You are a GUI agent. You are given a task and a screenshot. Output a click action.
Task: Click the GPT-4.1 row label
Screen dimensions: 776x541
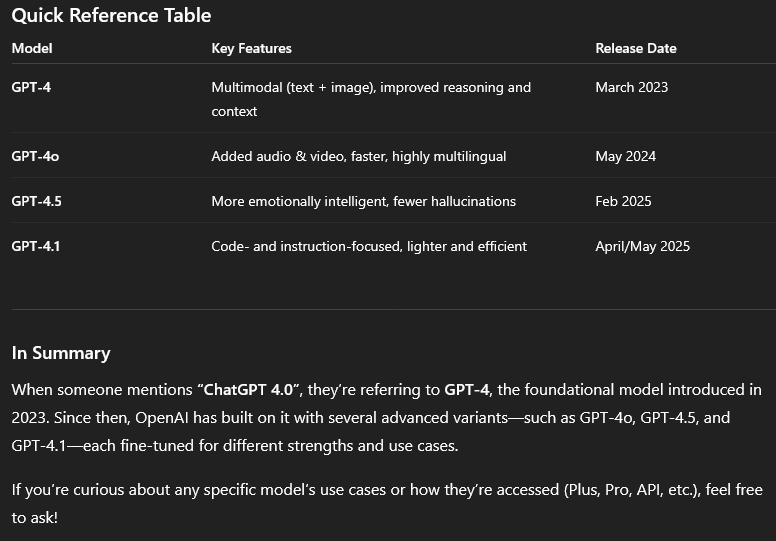[x=36, y=246]
